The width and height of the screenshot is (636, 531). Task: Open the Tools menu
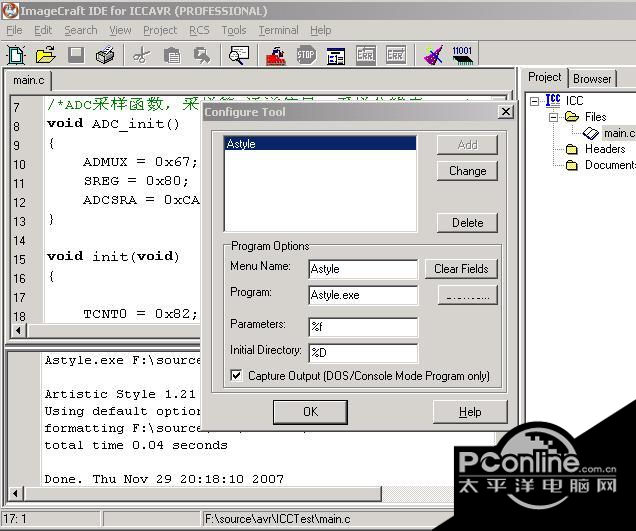[234, 30]
